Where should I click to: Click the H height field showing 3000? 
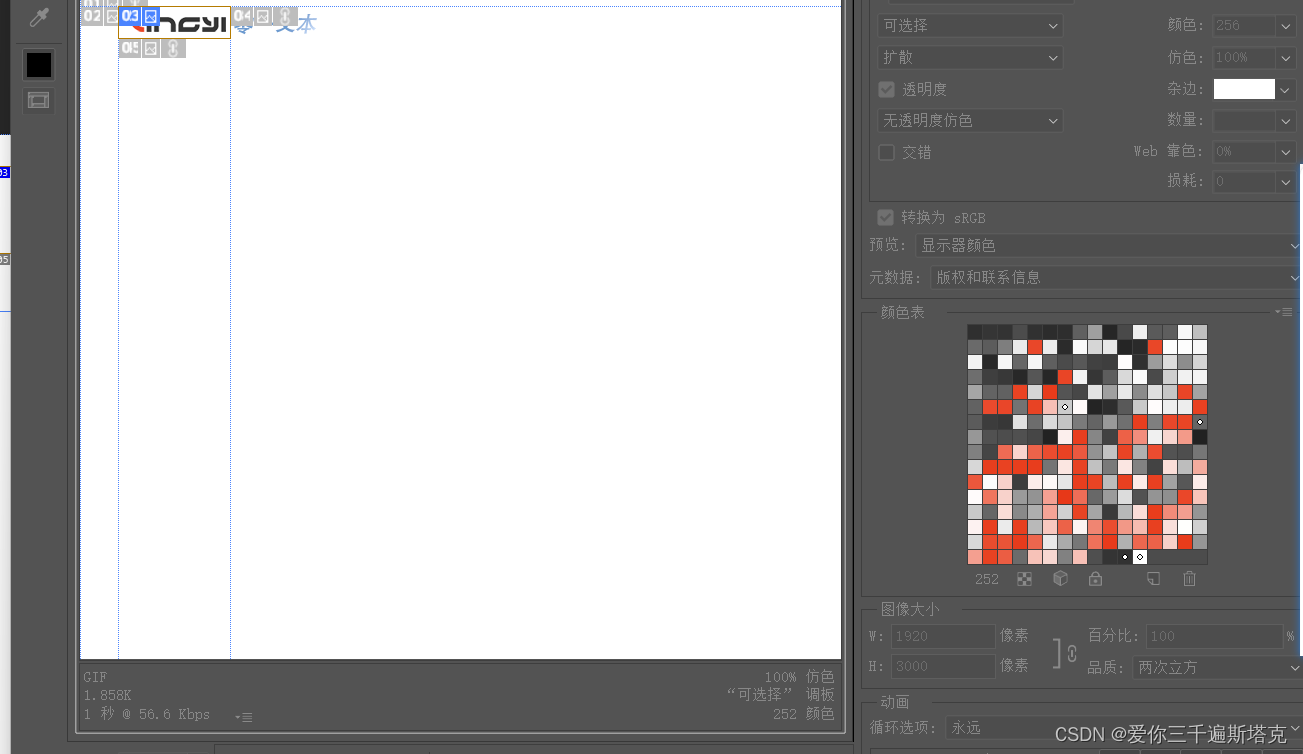pyautogui.click(x=943, y=666)
